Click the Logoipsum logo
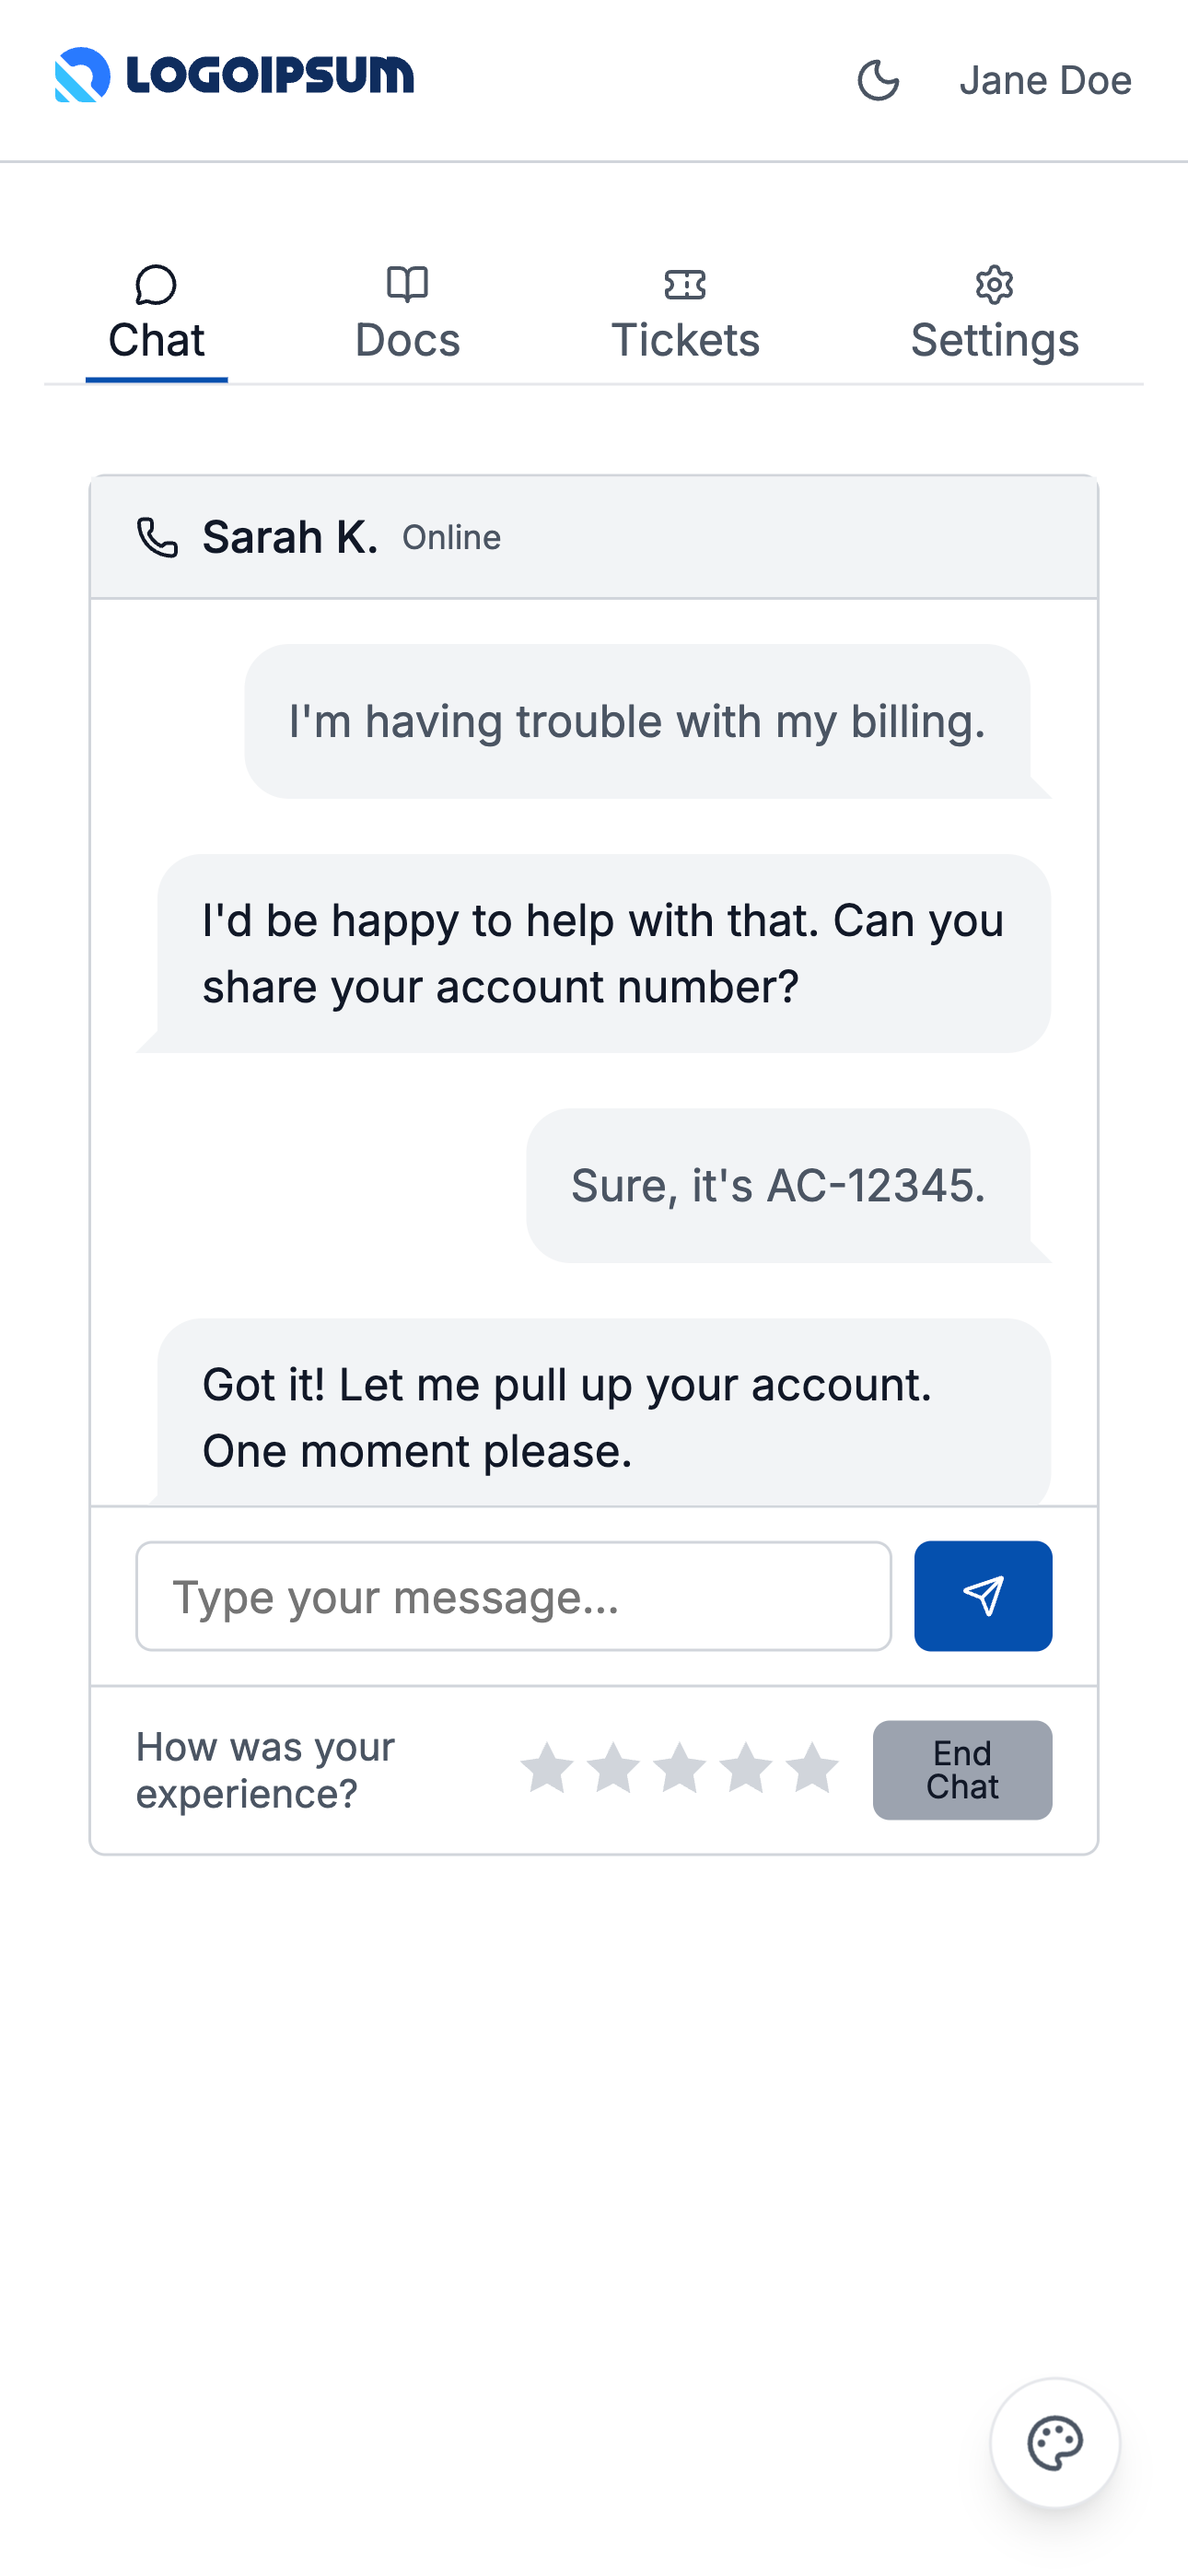This screenshot has width=1188, height=2576. pyautogui.click(x=234, y=76)
